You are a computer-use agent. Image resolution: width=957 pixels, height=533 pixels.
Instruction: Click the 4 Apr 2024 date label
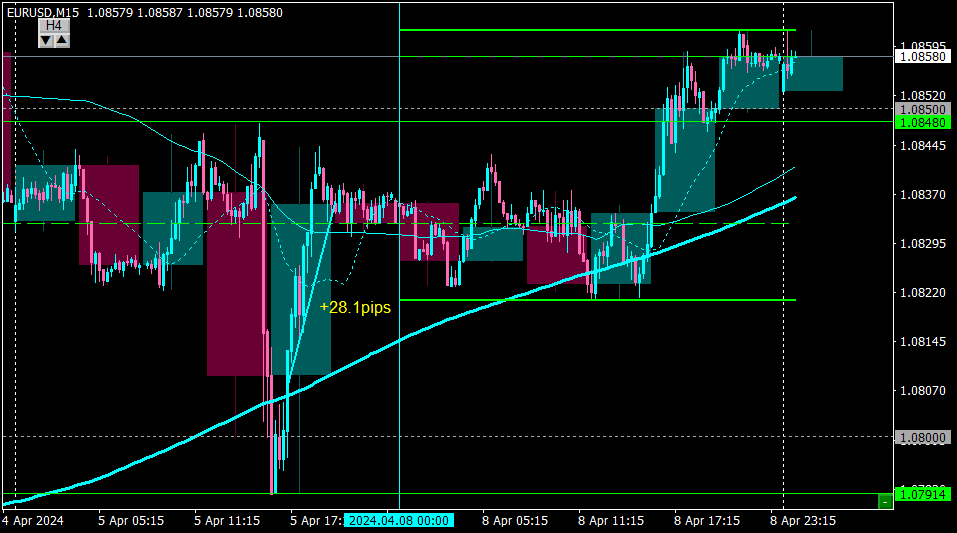33,521
